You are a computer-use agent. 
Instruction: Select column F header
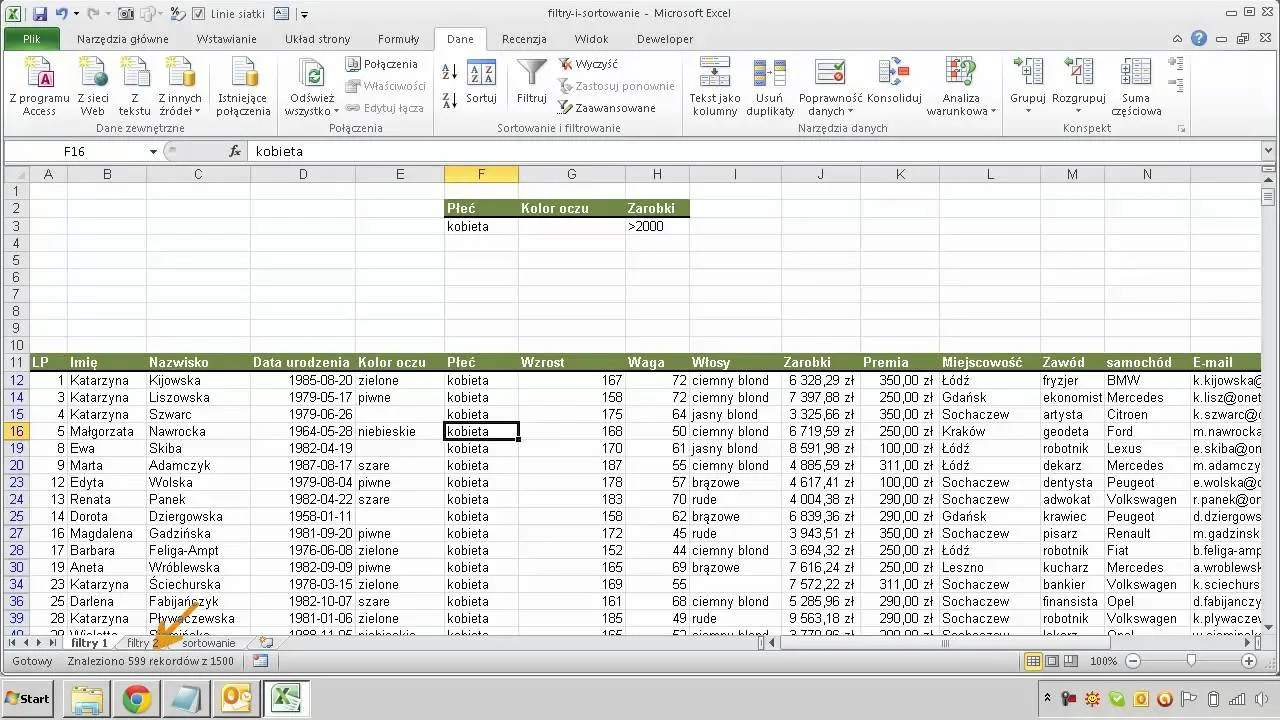pyautogui.click(x=481, y=174)
